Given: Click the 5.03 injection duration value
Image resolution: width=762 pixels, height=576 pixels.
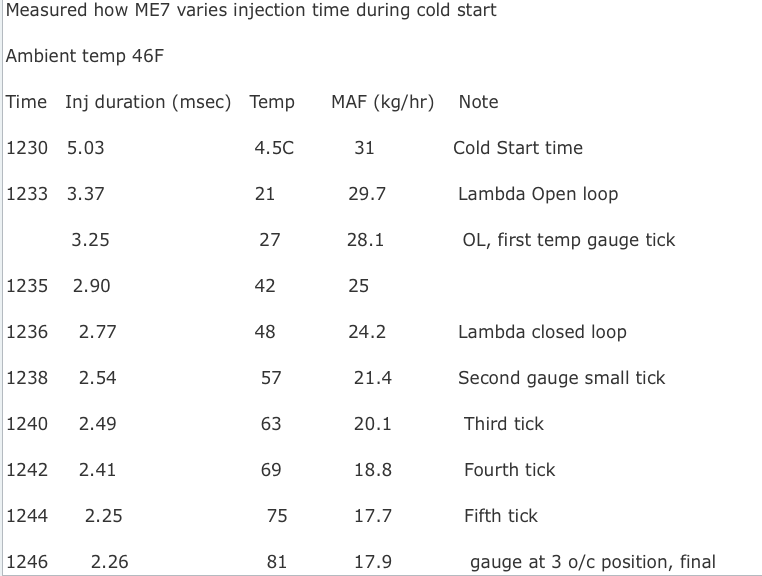Looking at the screenshot, I should pos(85,148).
